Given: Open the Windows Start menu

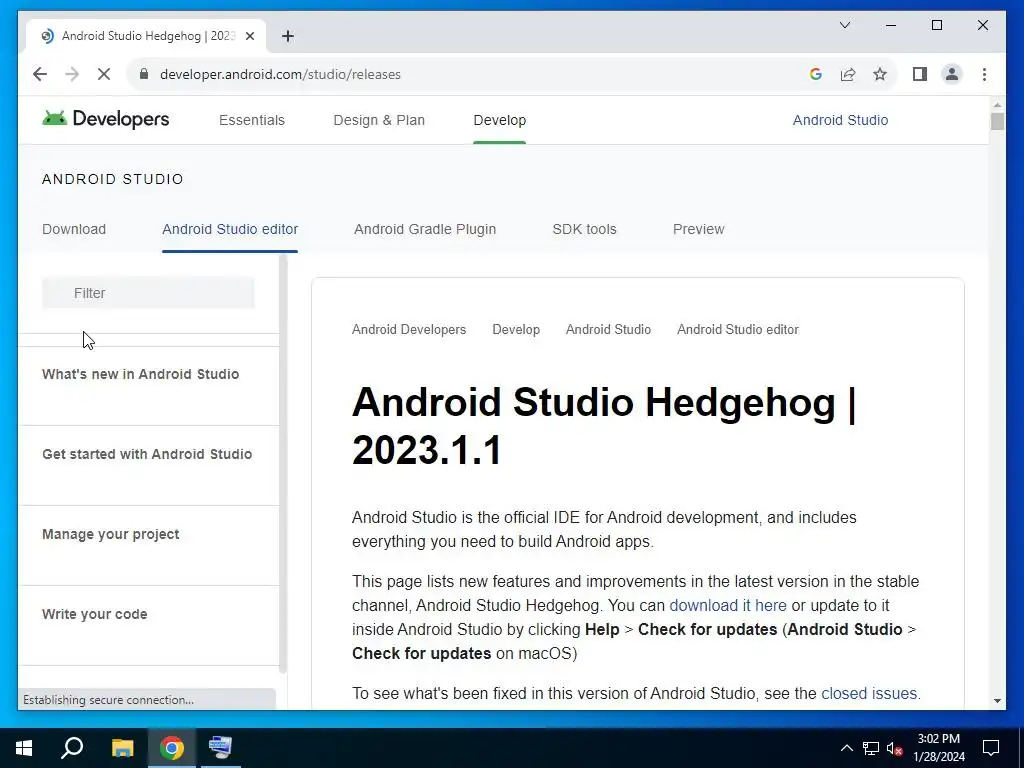Looking at the screenshot, I should [24, 748].
